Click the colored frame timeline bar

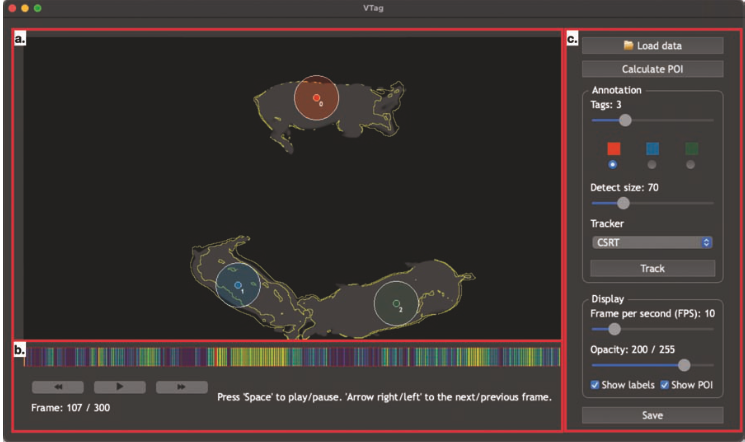(x=292, y=356)
